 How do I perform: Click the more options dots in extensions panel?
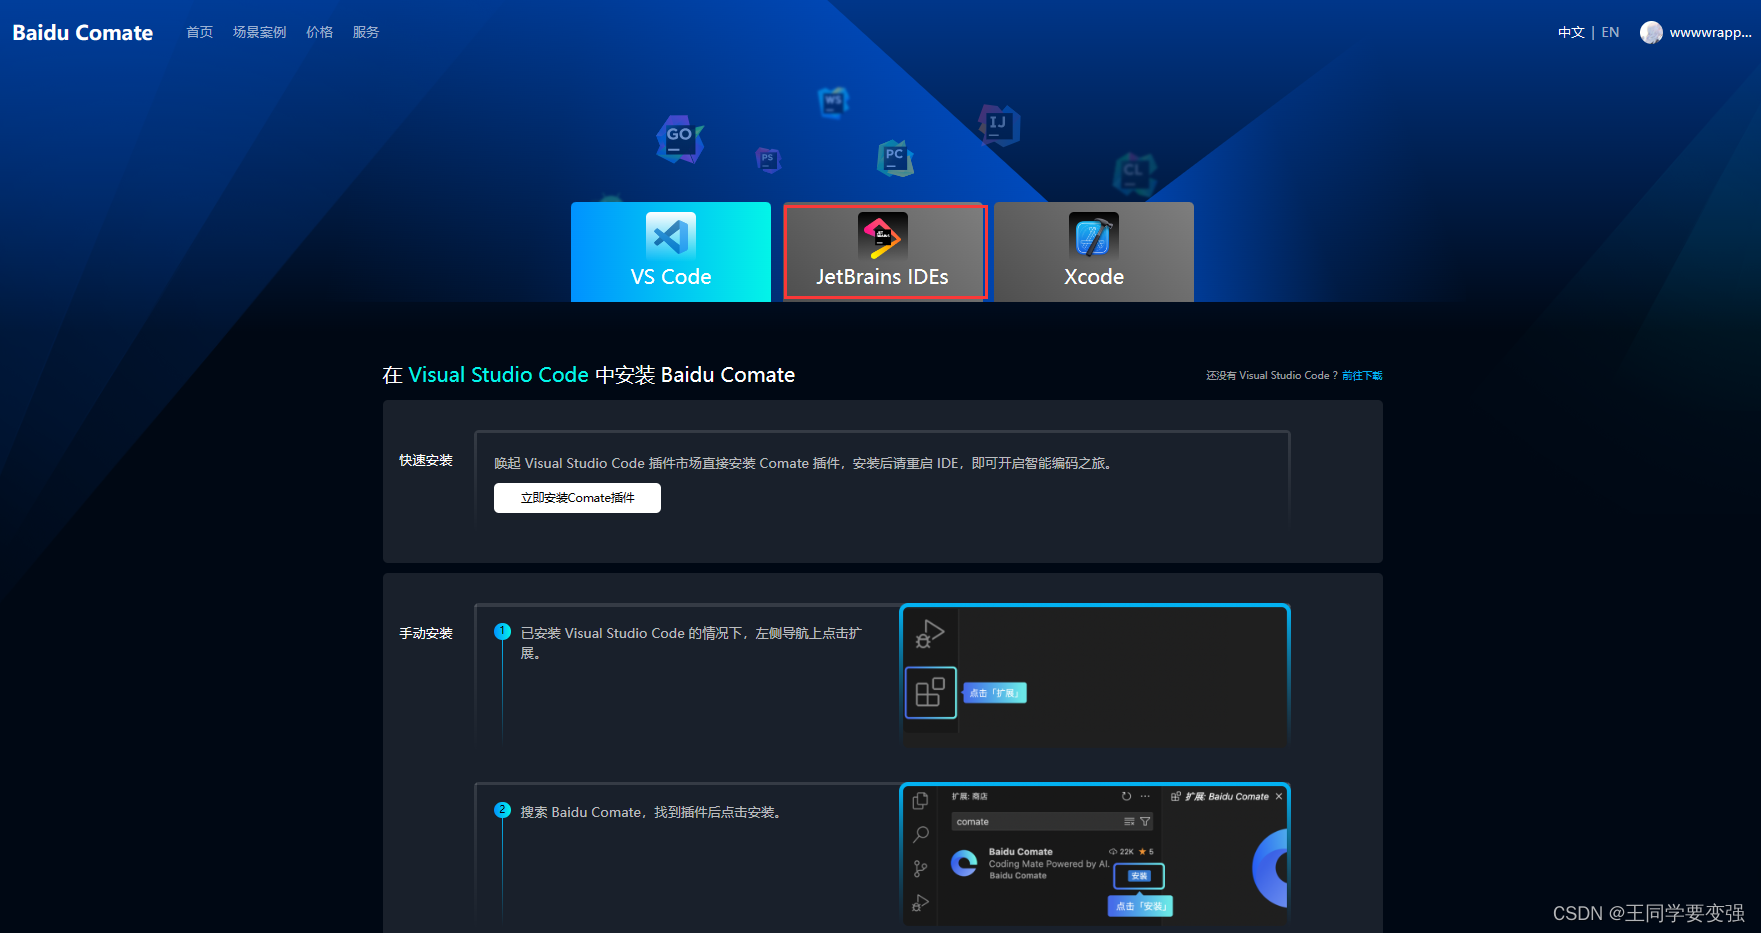1145,797
